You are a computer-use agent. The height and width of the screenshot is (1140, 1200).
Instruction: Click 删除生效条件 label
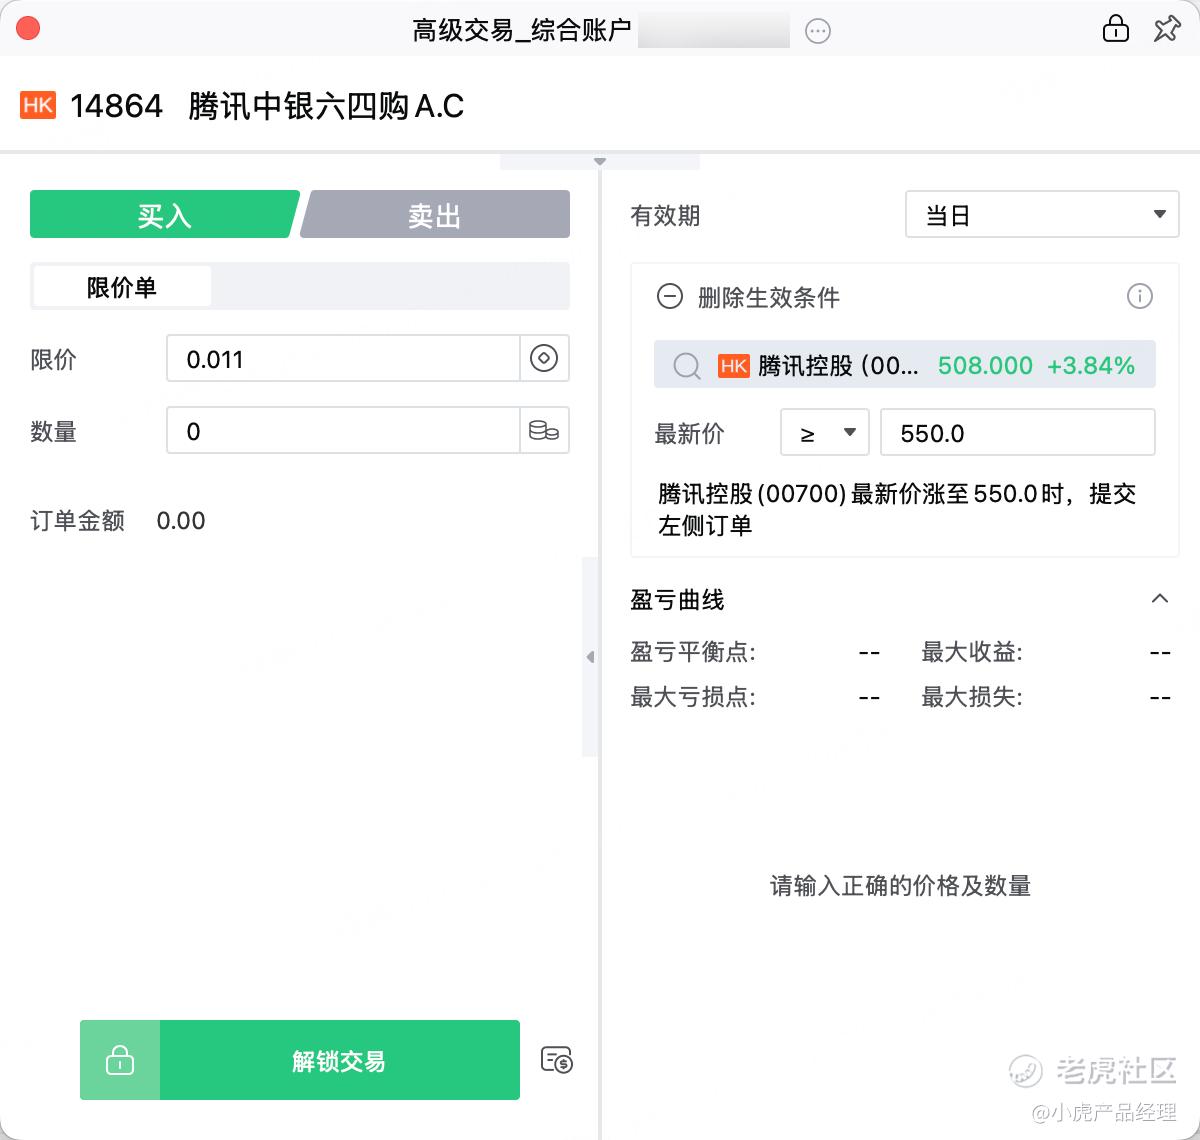[x=769, y=297]
